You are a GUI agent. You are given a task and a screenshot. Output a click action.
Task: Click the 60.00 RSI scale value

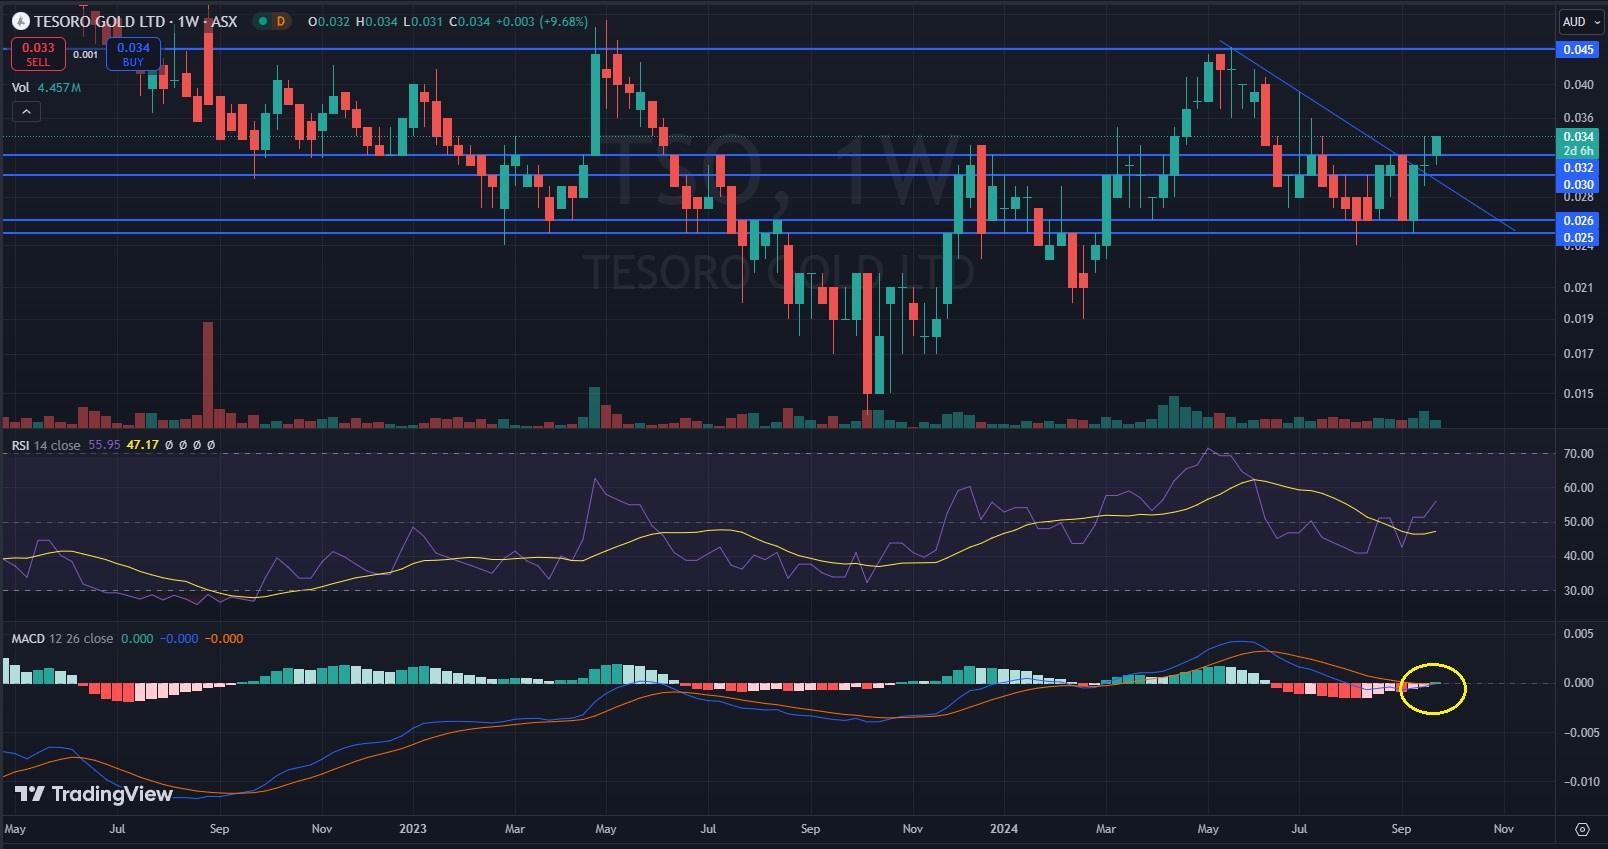1578,488
